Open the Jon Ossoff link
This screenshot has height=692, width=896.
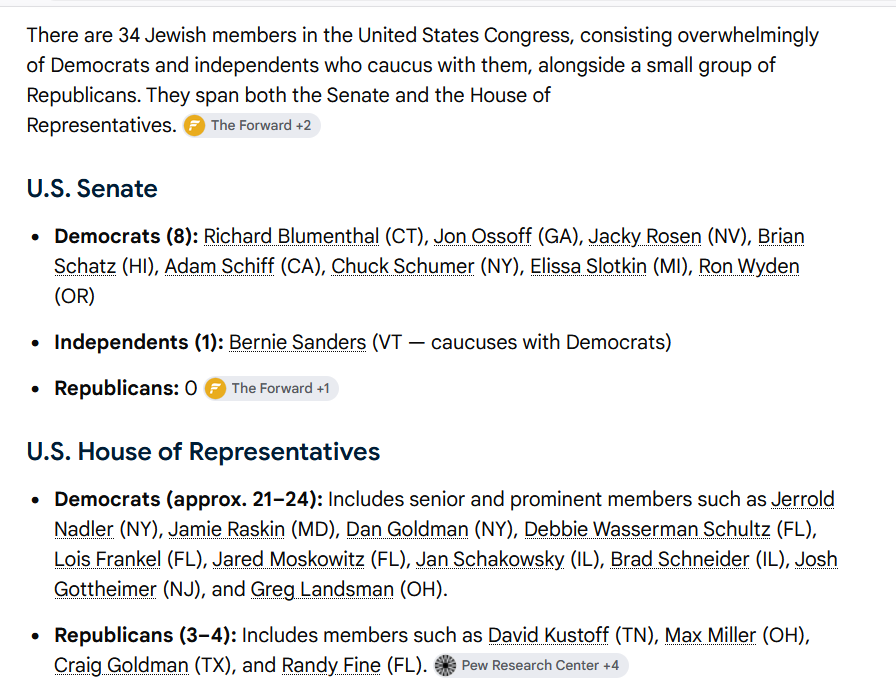483,237
